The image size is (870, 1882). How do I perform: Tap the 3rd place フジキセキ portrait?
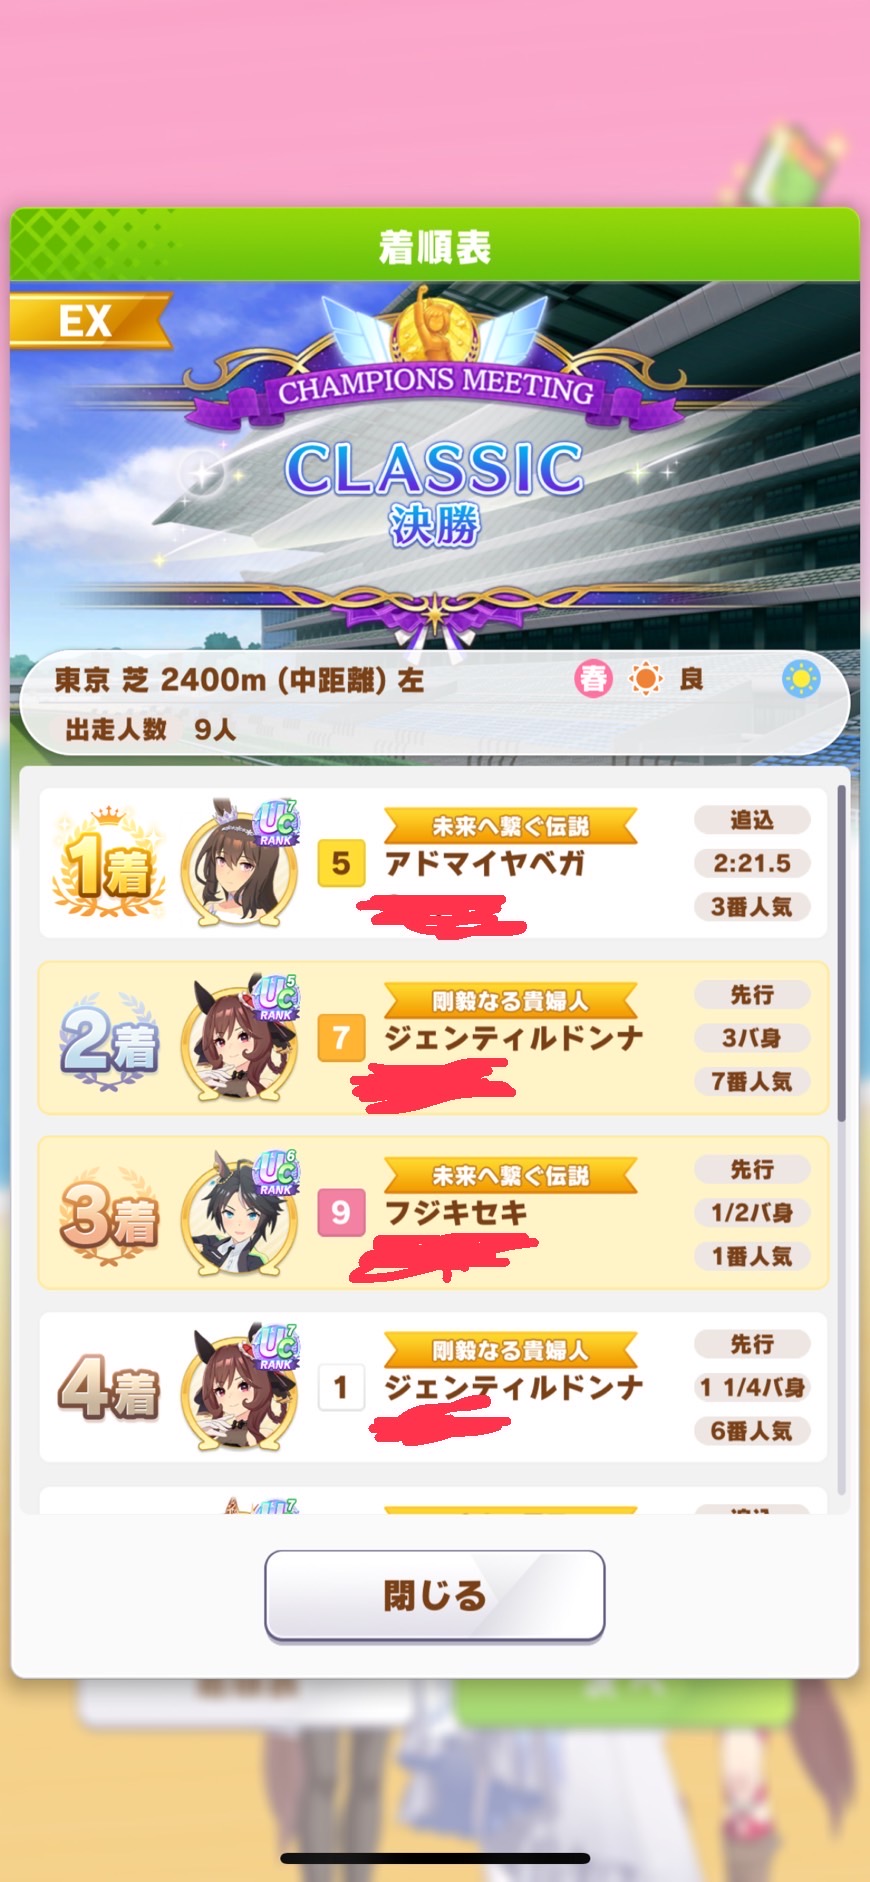click(240, 1212)
